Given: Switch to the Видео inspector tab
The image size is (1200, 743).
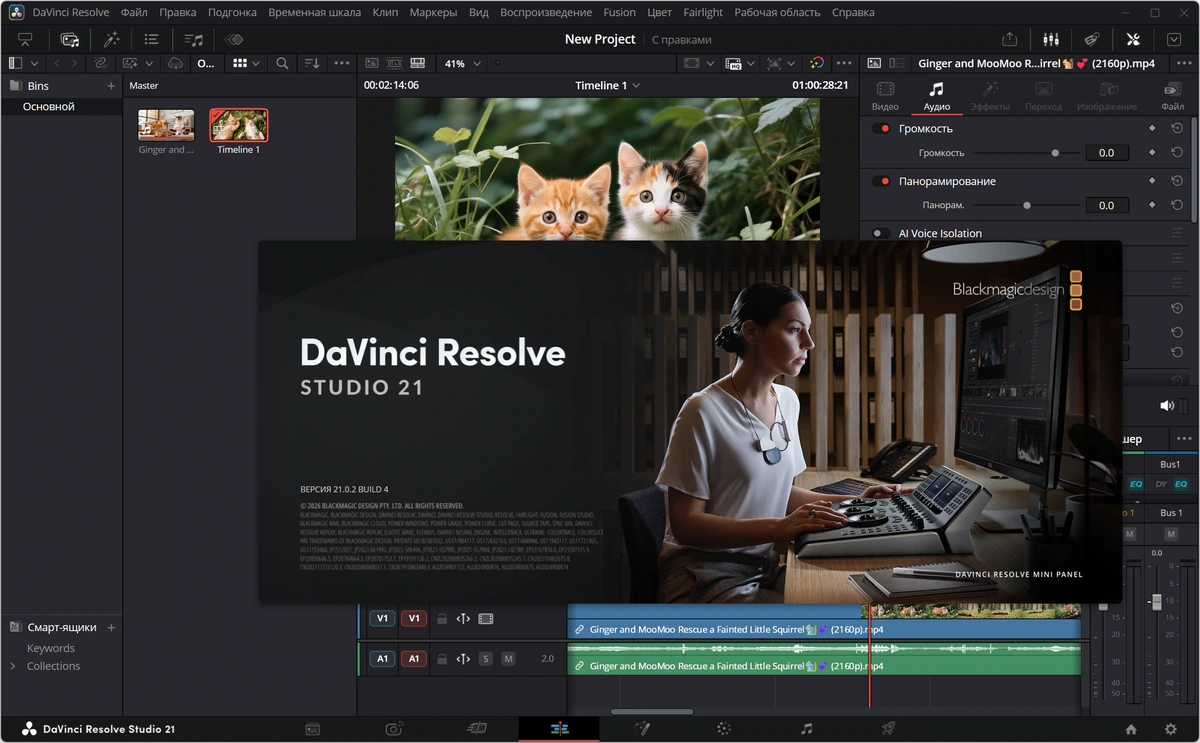Looking at the screenshot, I should (885, 96).
